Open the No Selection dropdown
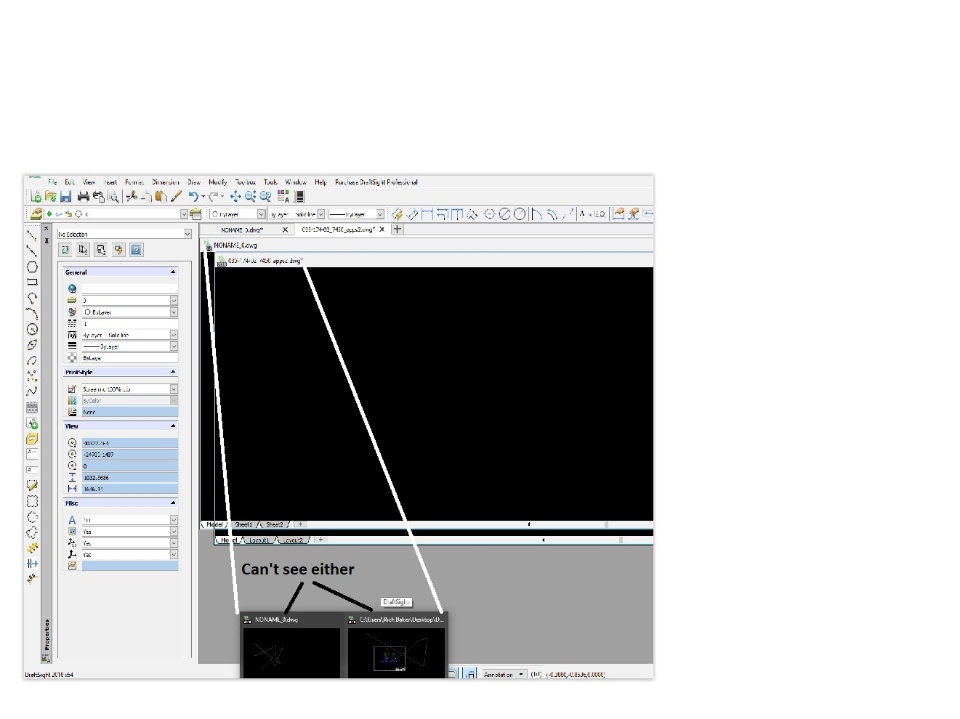960x719 pixels. tap(124, 234)
